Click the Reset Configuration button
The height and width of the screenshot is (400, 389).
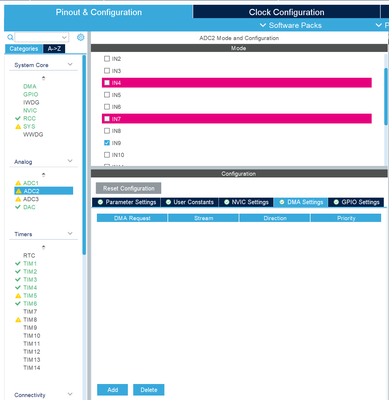click(129, 188)
